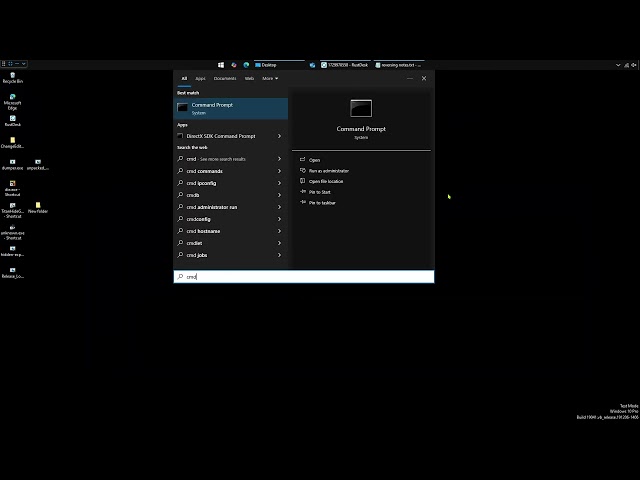Switch to the Desktop taskbar window
640x480 pixels.
coord(279,65)
